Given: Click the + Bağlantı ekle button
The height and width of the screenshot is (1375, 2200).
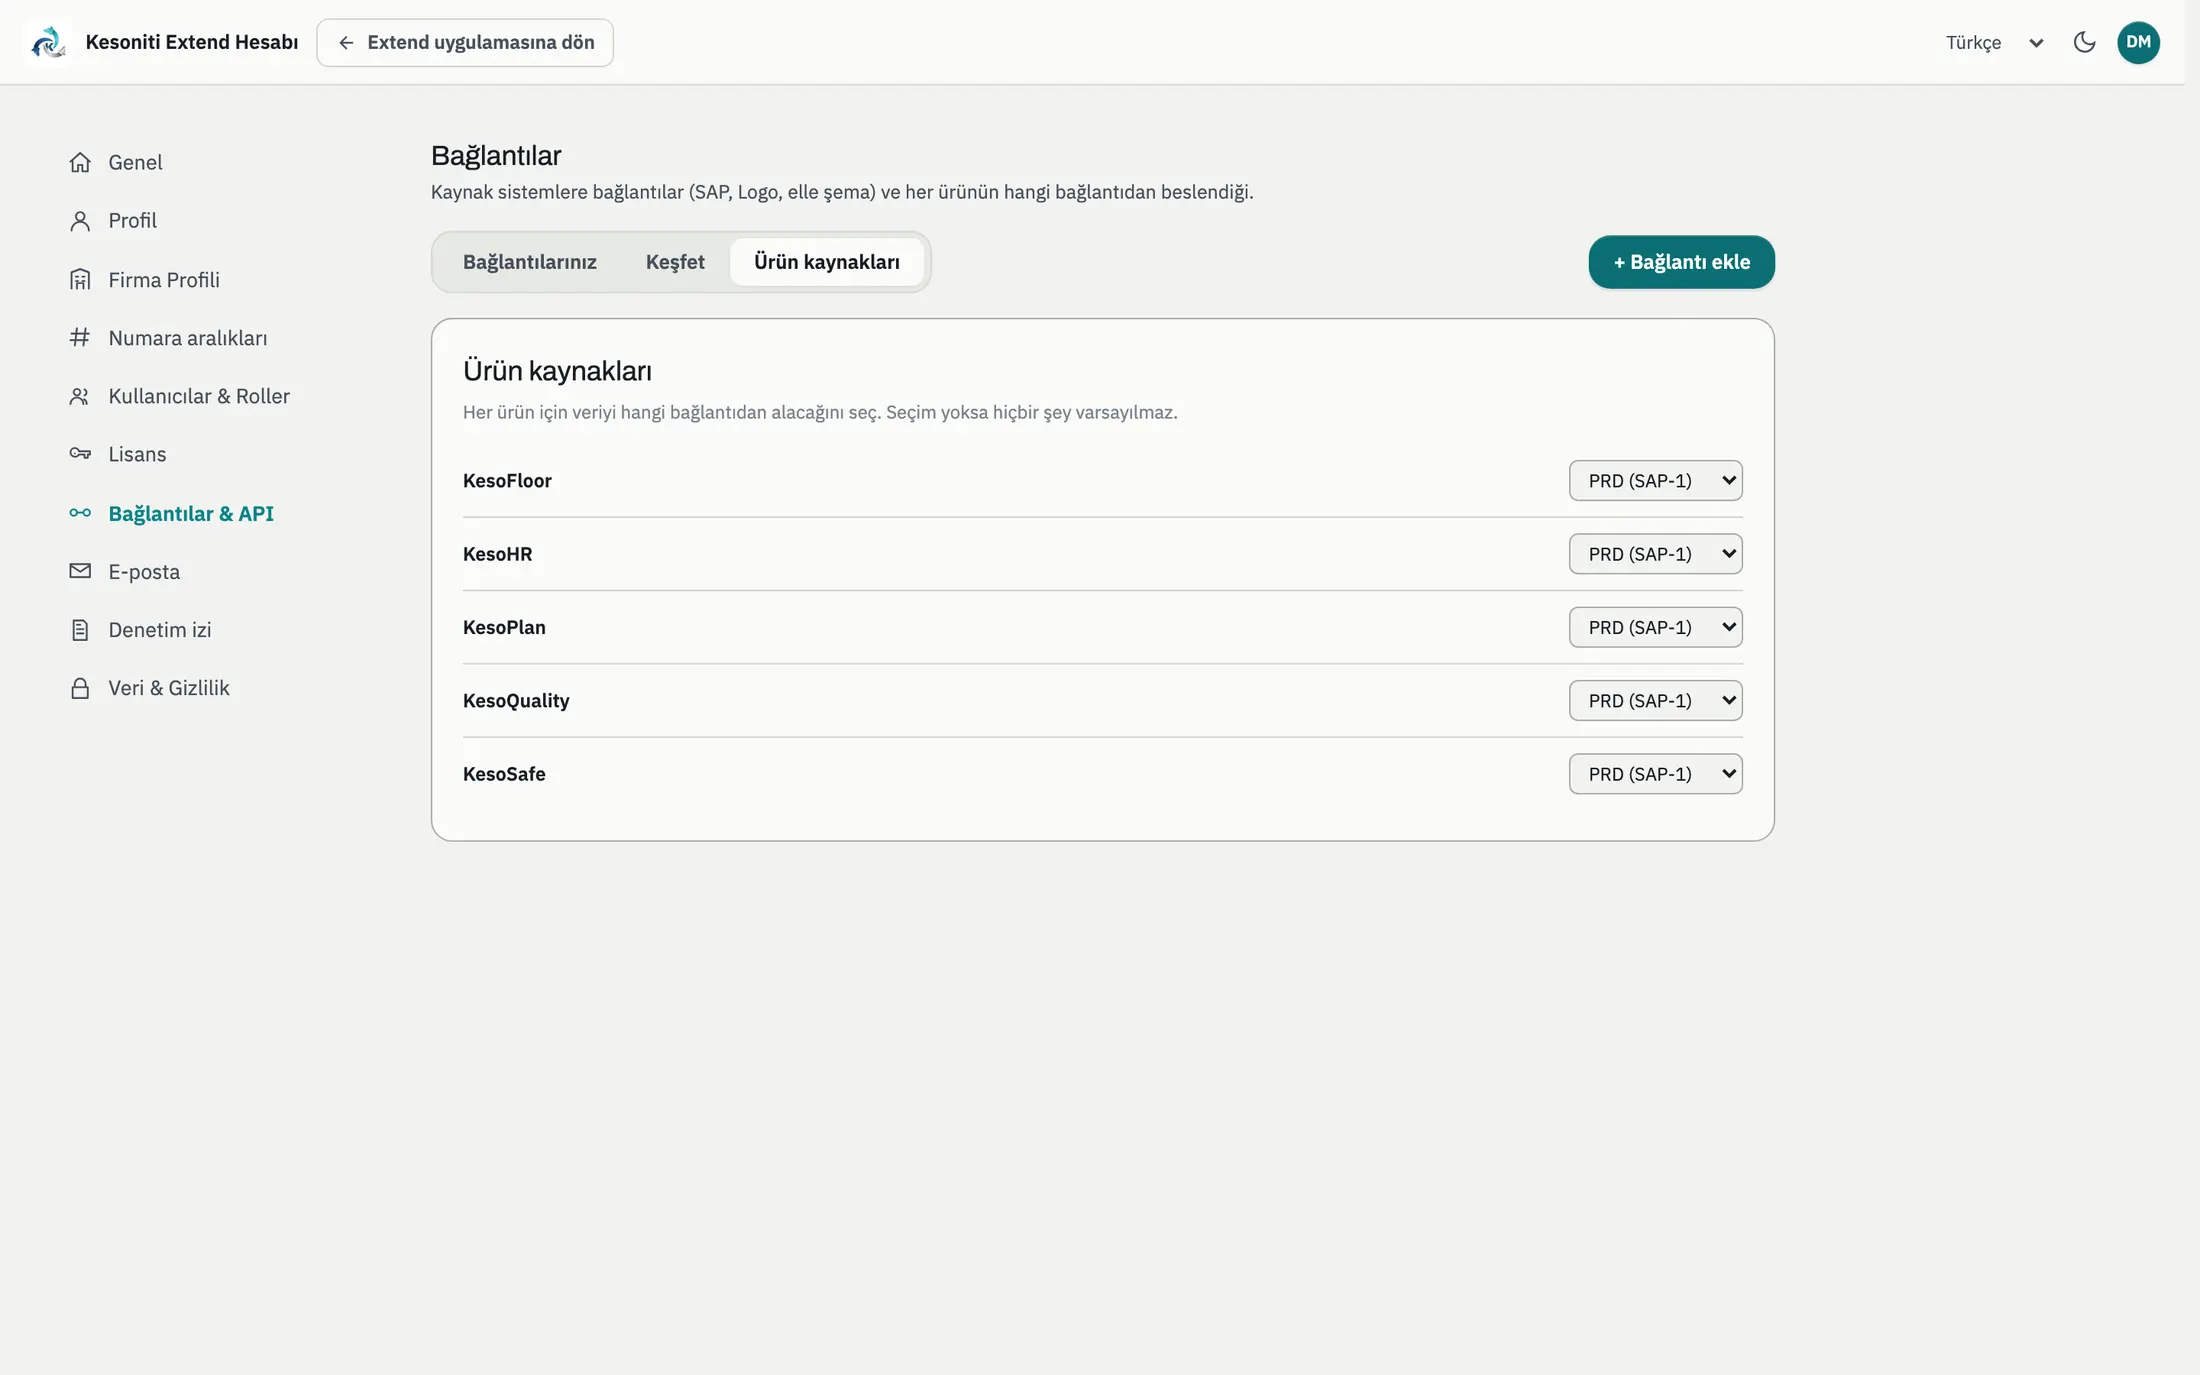Looking at the screenshot, I should point(1681,262).
